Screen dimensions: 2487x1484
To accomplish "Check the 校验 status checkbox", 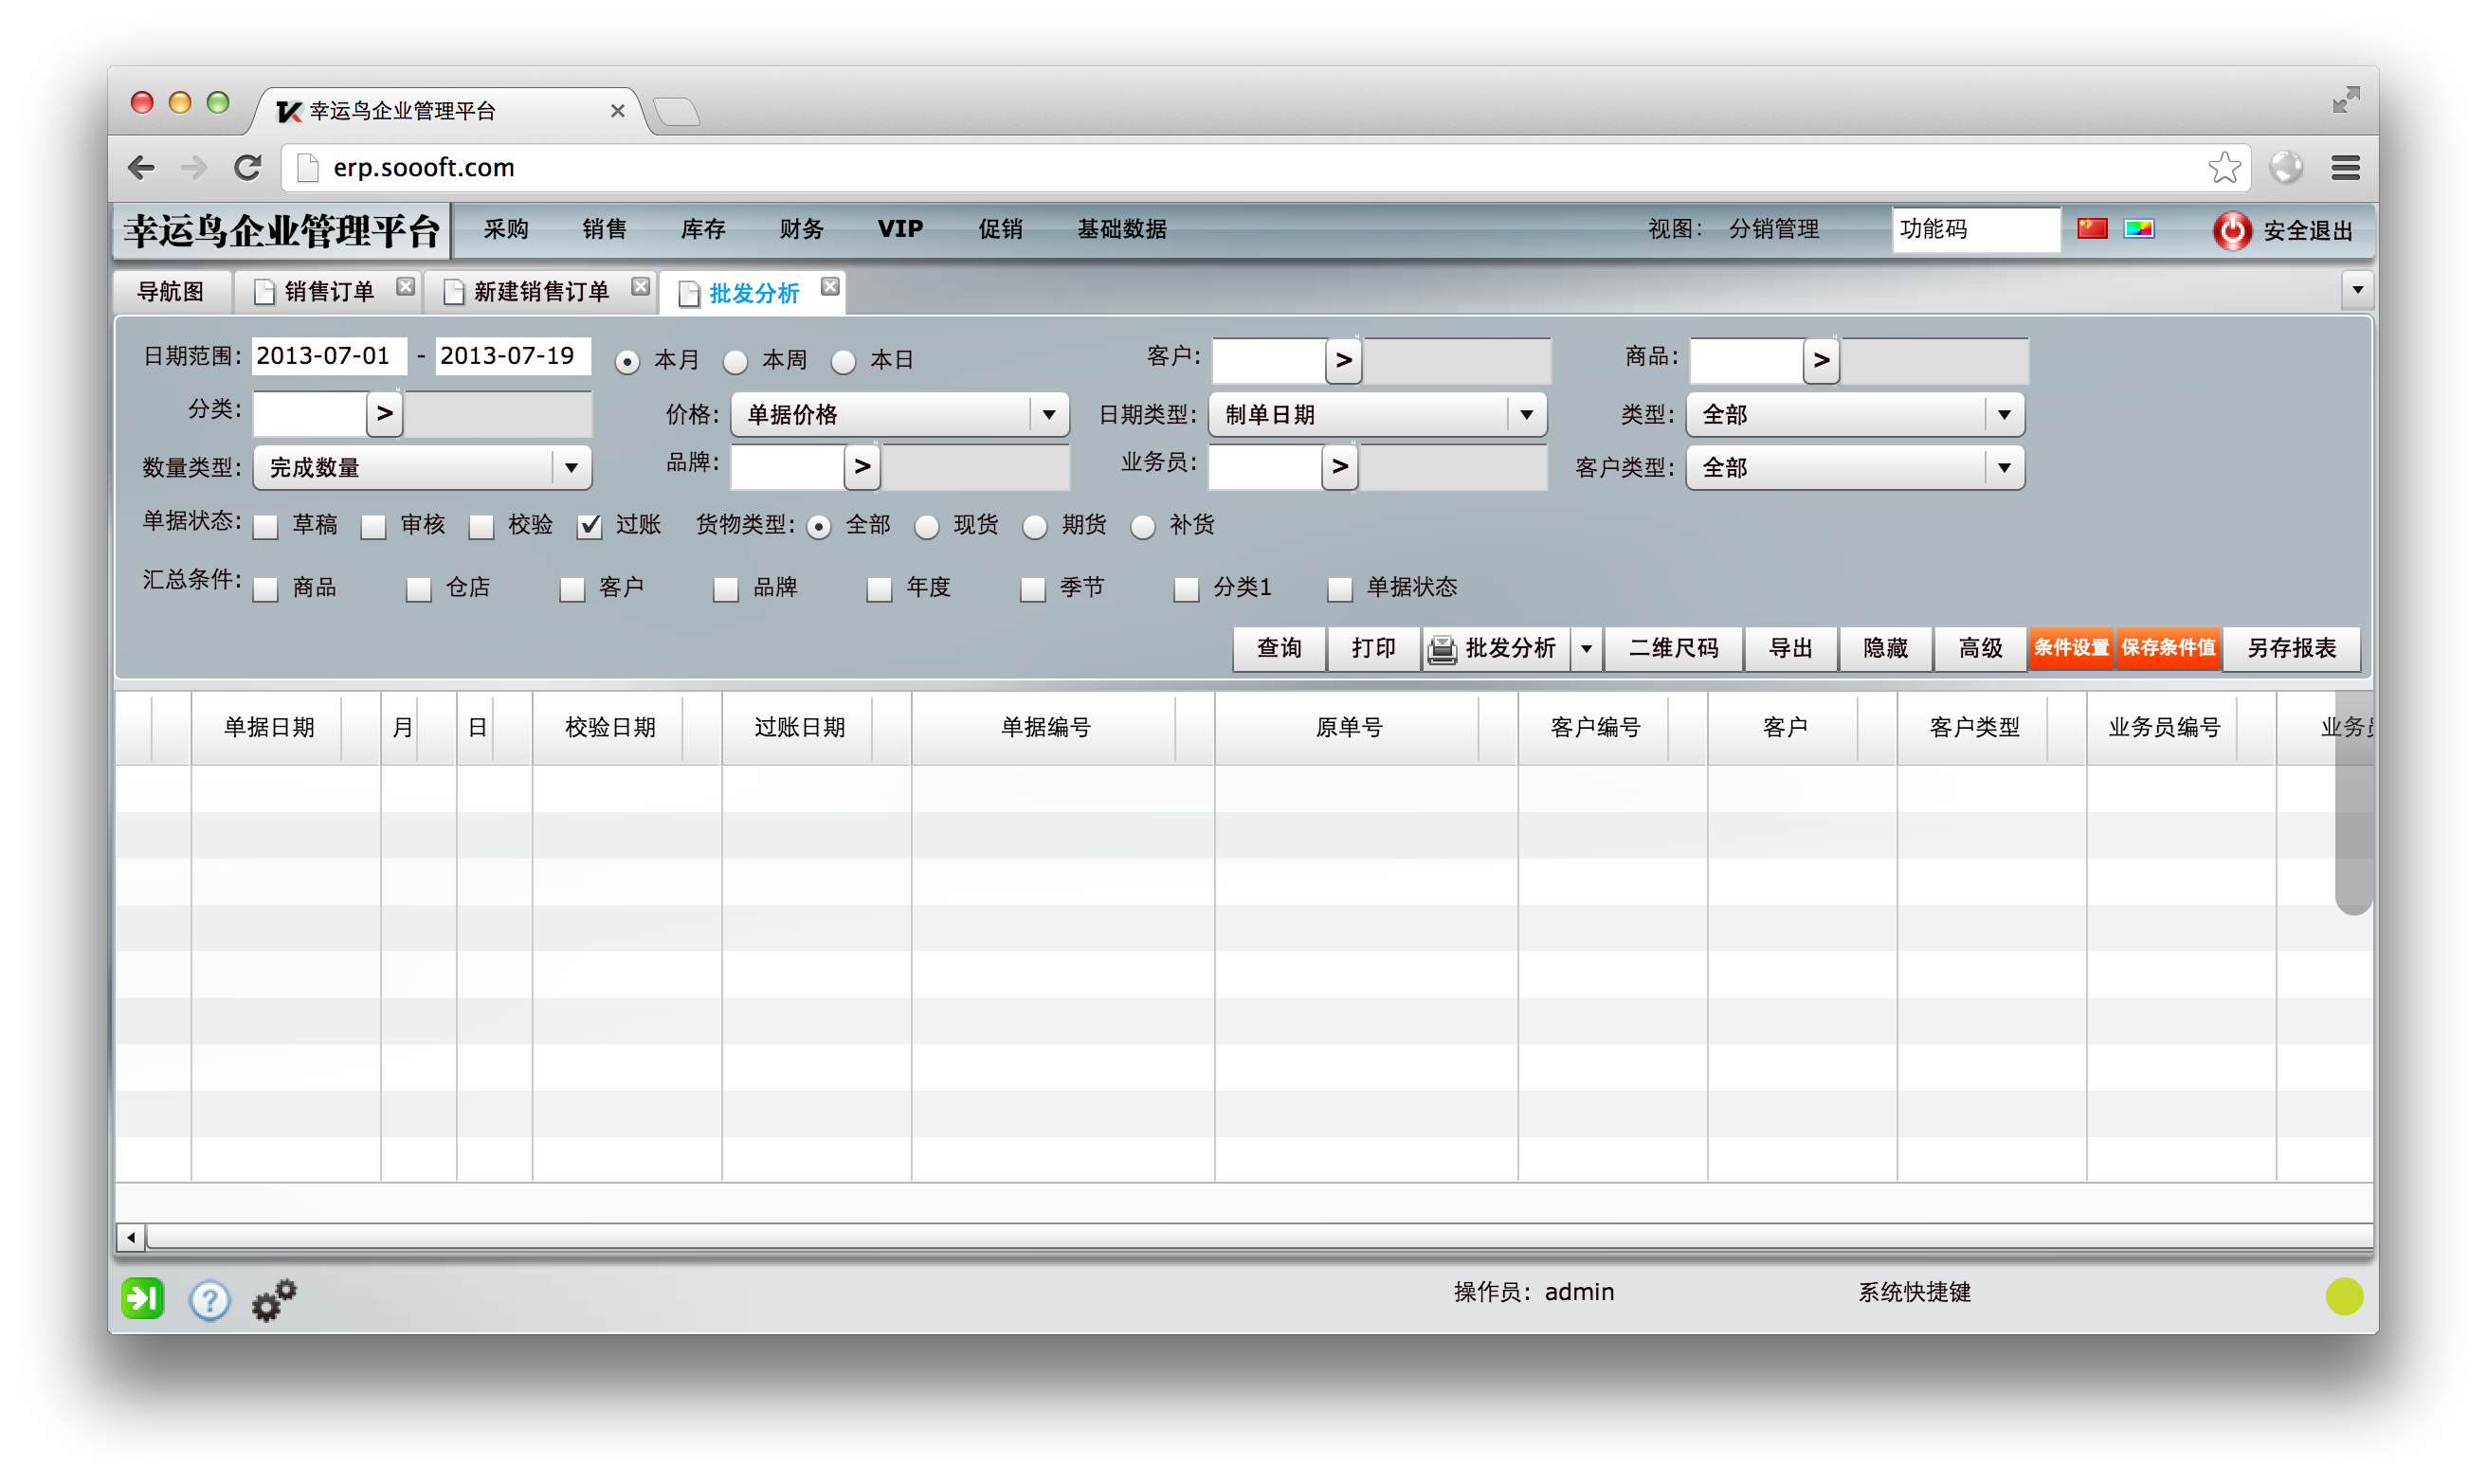I will [x=481, y=527].
